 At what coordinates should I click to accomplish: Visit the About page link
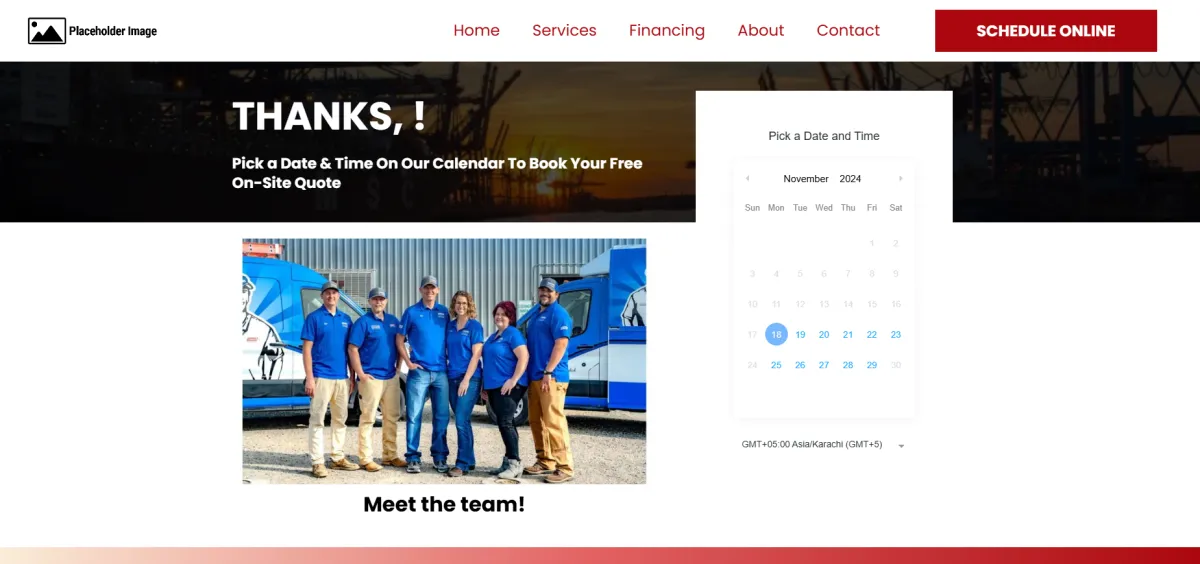(761, 30)
